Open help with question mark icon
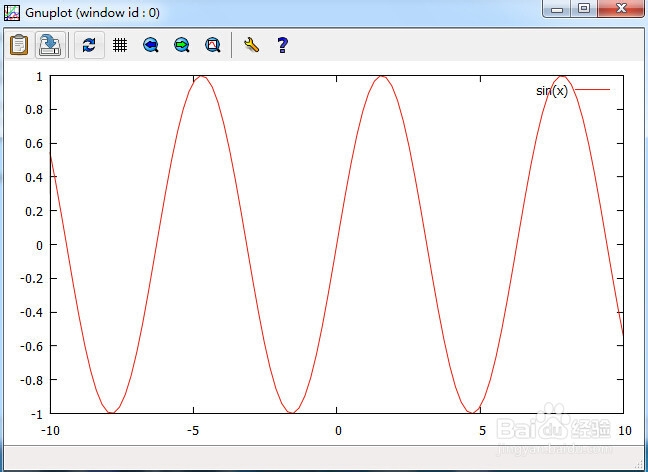The image size is (648, 472). coord(282,45)
